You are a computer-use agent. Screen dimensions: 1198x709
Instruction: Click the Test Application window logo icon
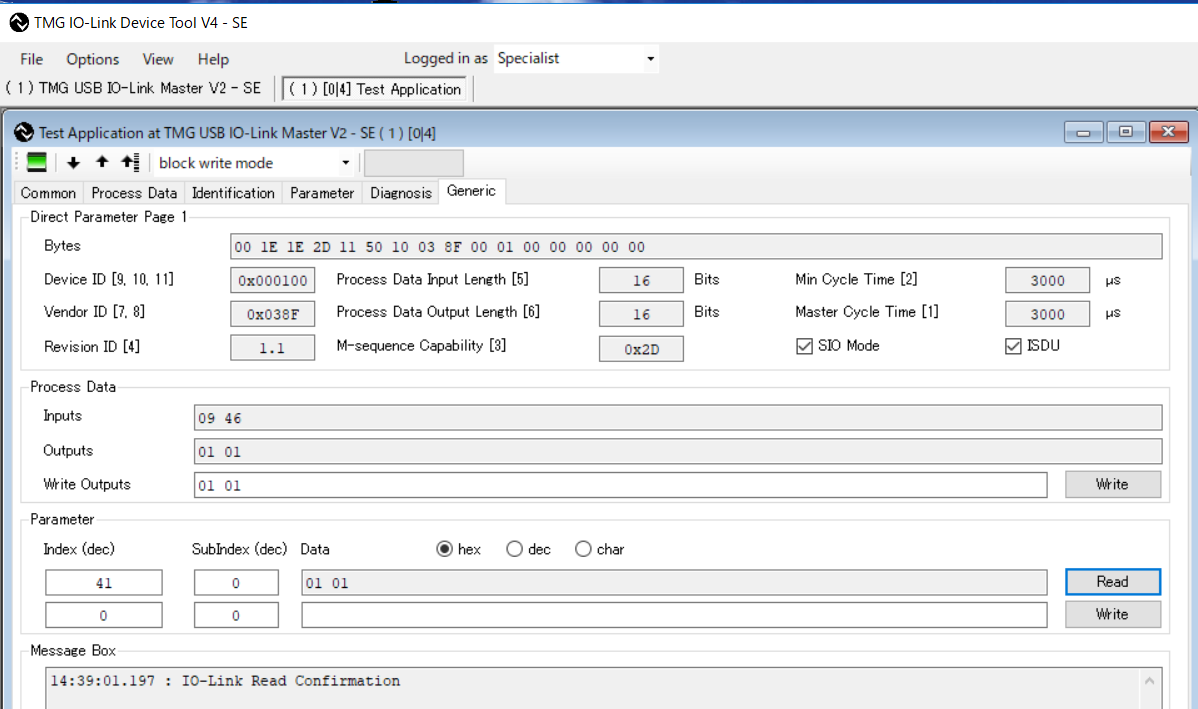pyautogui.click(x=24, y=133)
